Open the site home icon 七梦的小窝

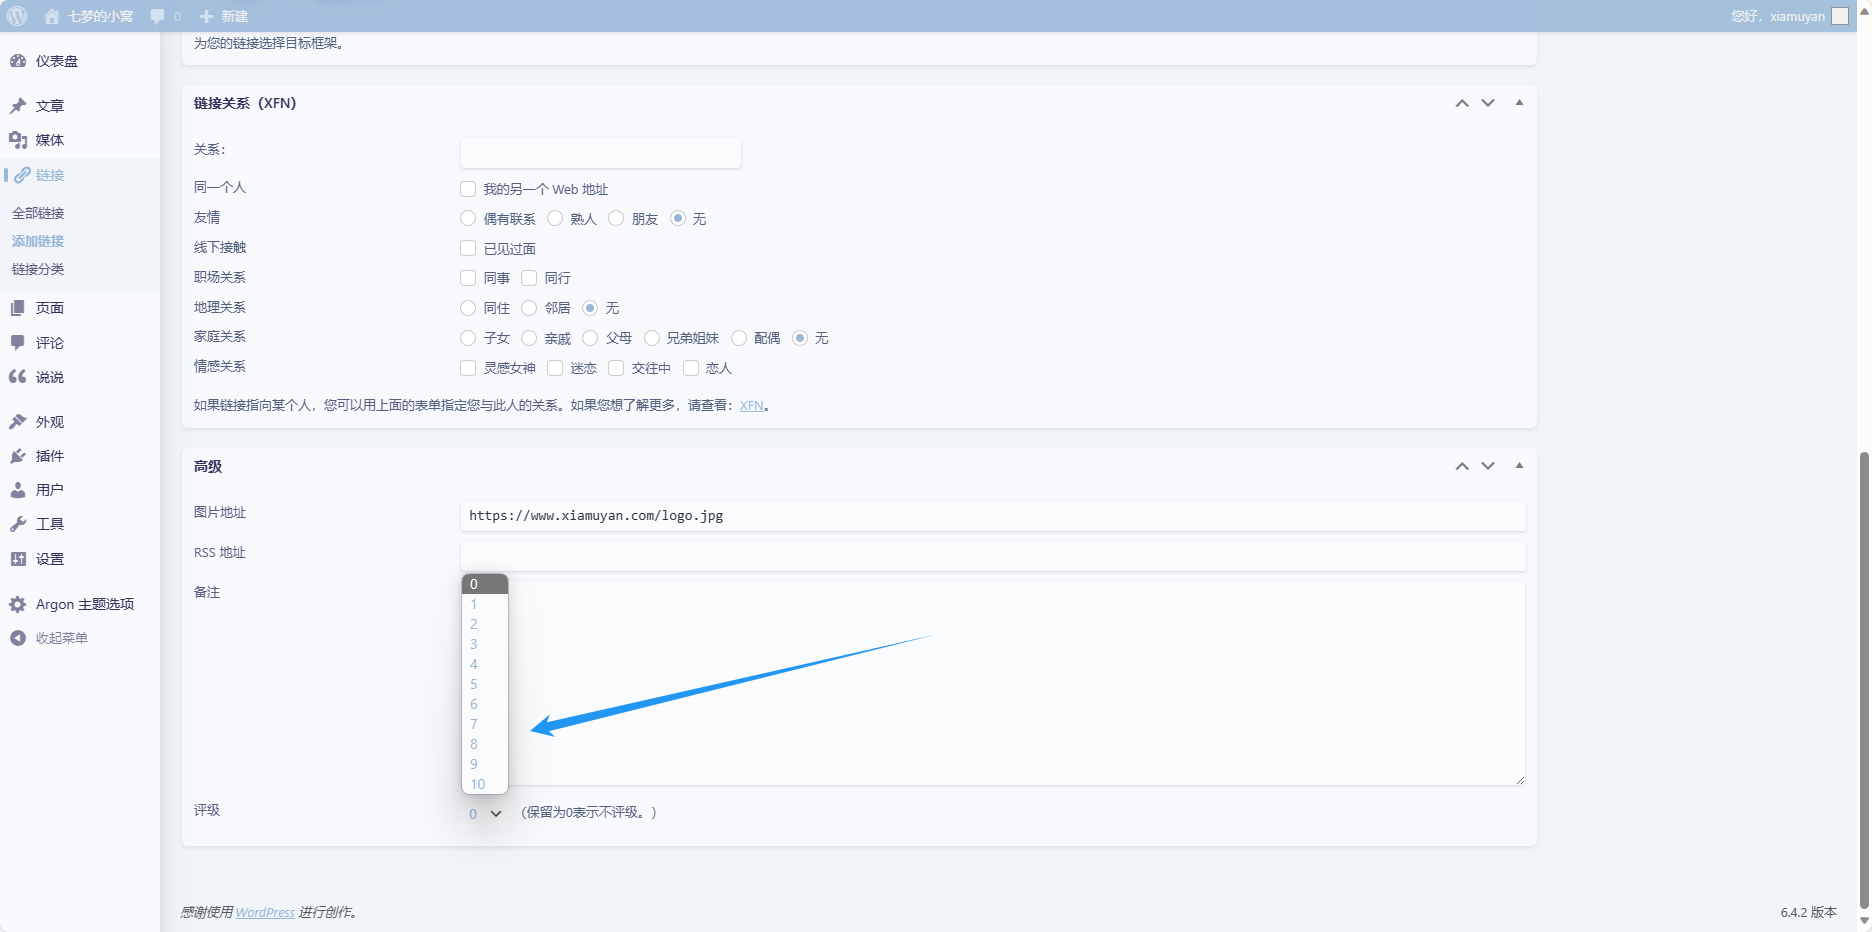[x=52, y=16]
